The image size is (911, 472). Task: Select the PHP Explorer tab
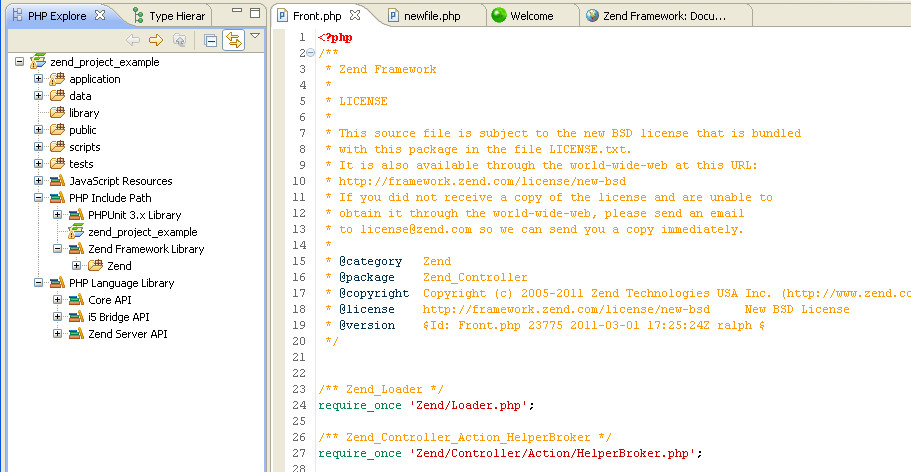click(x=58, y=16)
